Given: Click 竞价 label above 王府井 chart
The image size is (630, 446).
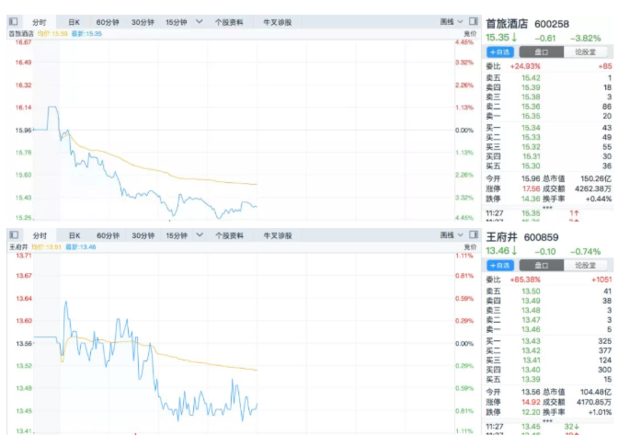Looking at the screenshot, I should tap(470, 247).
